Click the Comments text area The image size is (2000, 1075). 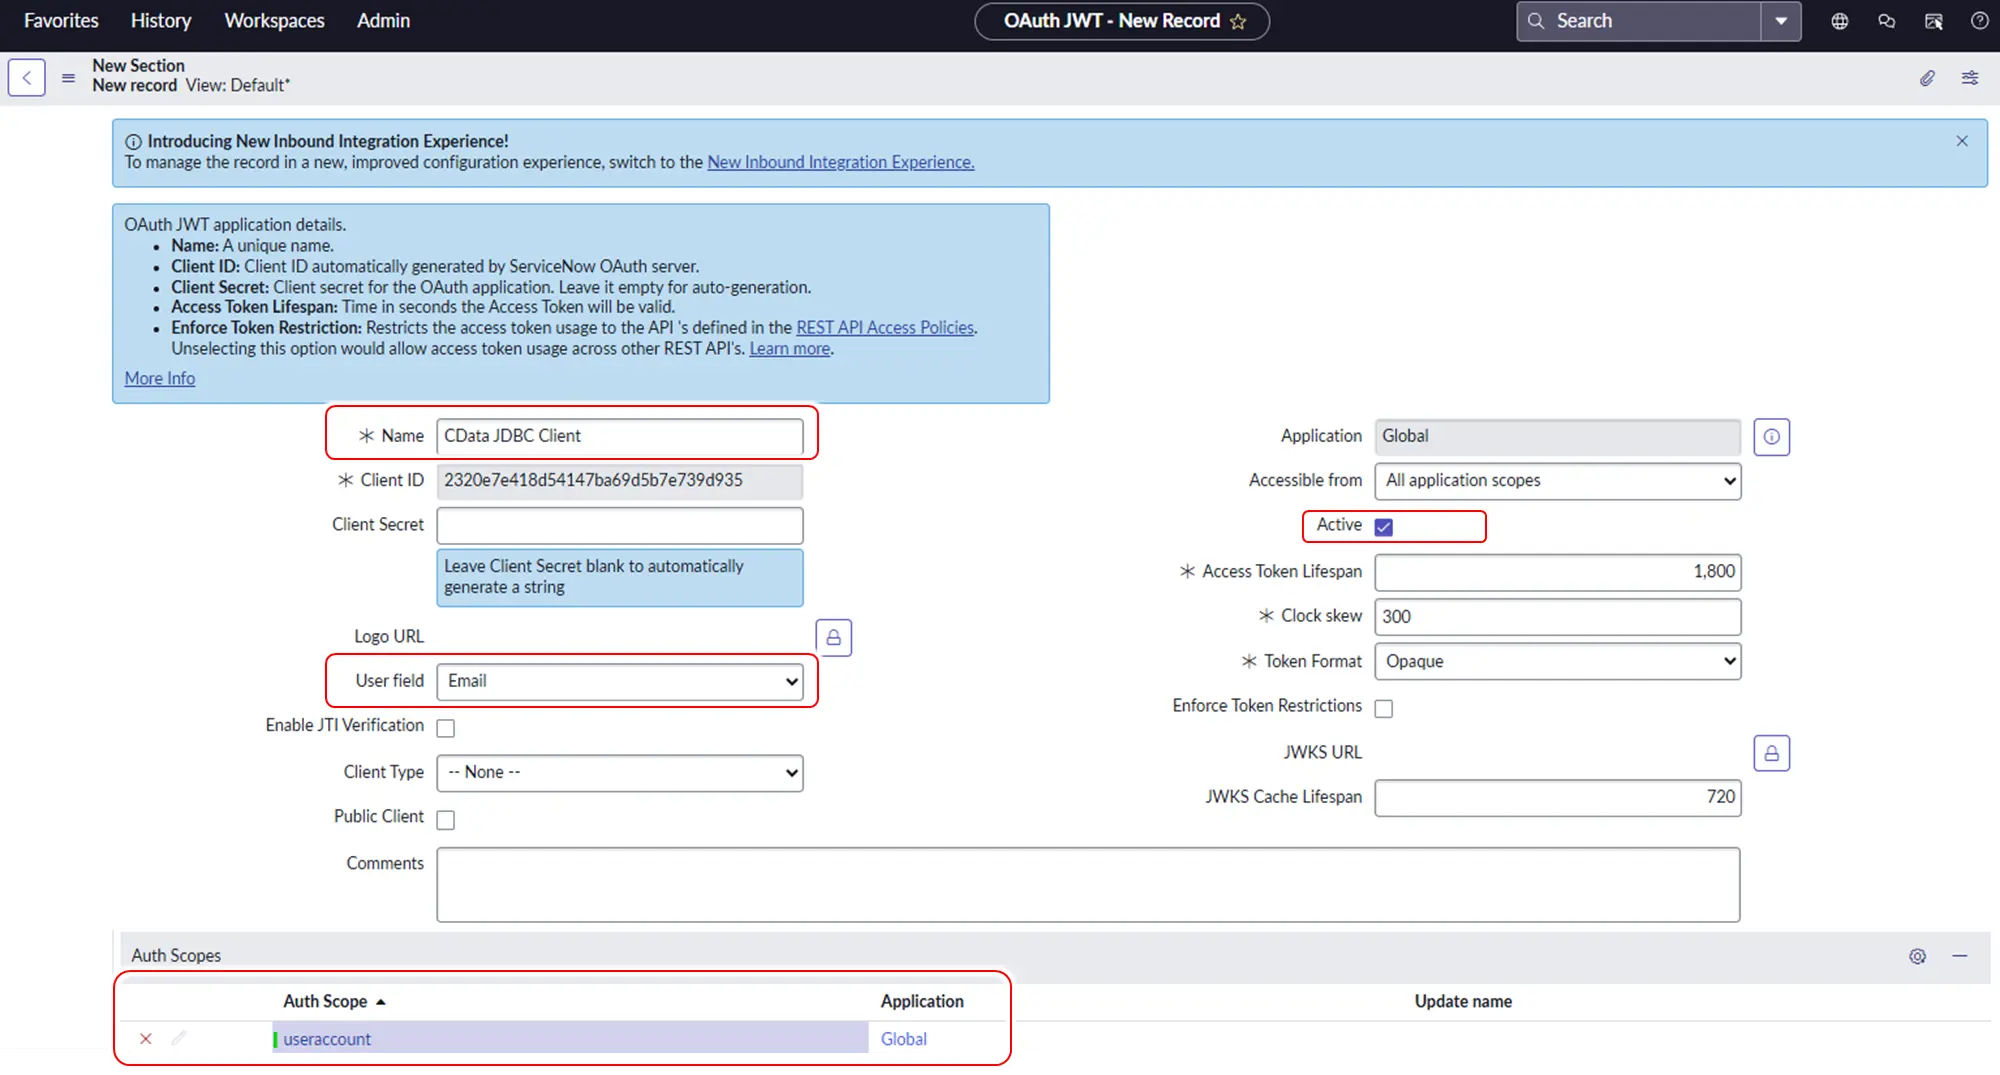tap(1088, 885)
